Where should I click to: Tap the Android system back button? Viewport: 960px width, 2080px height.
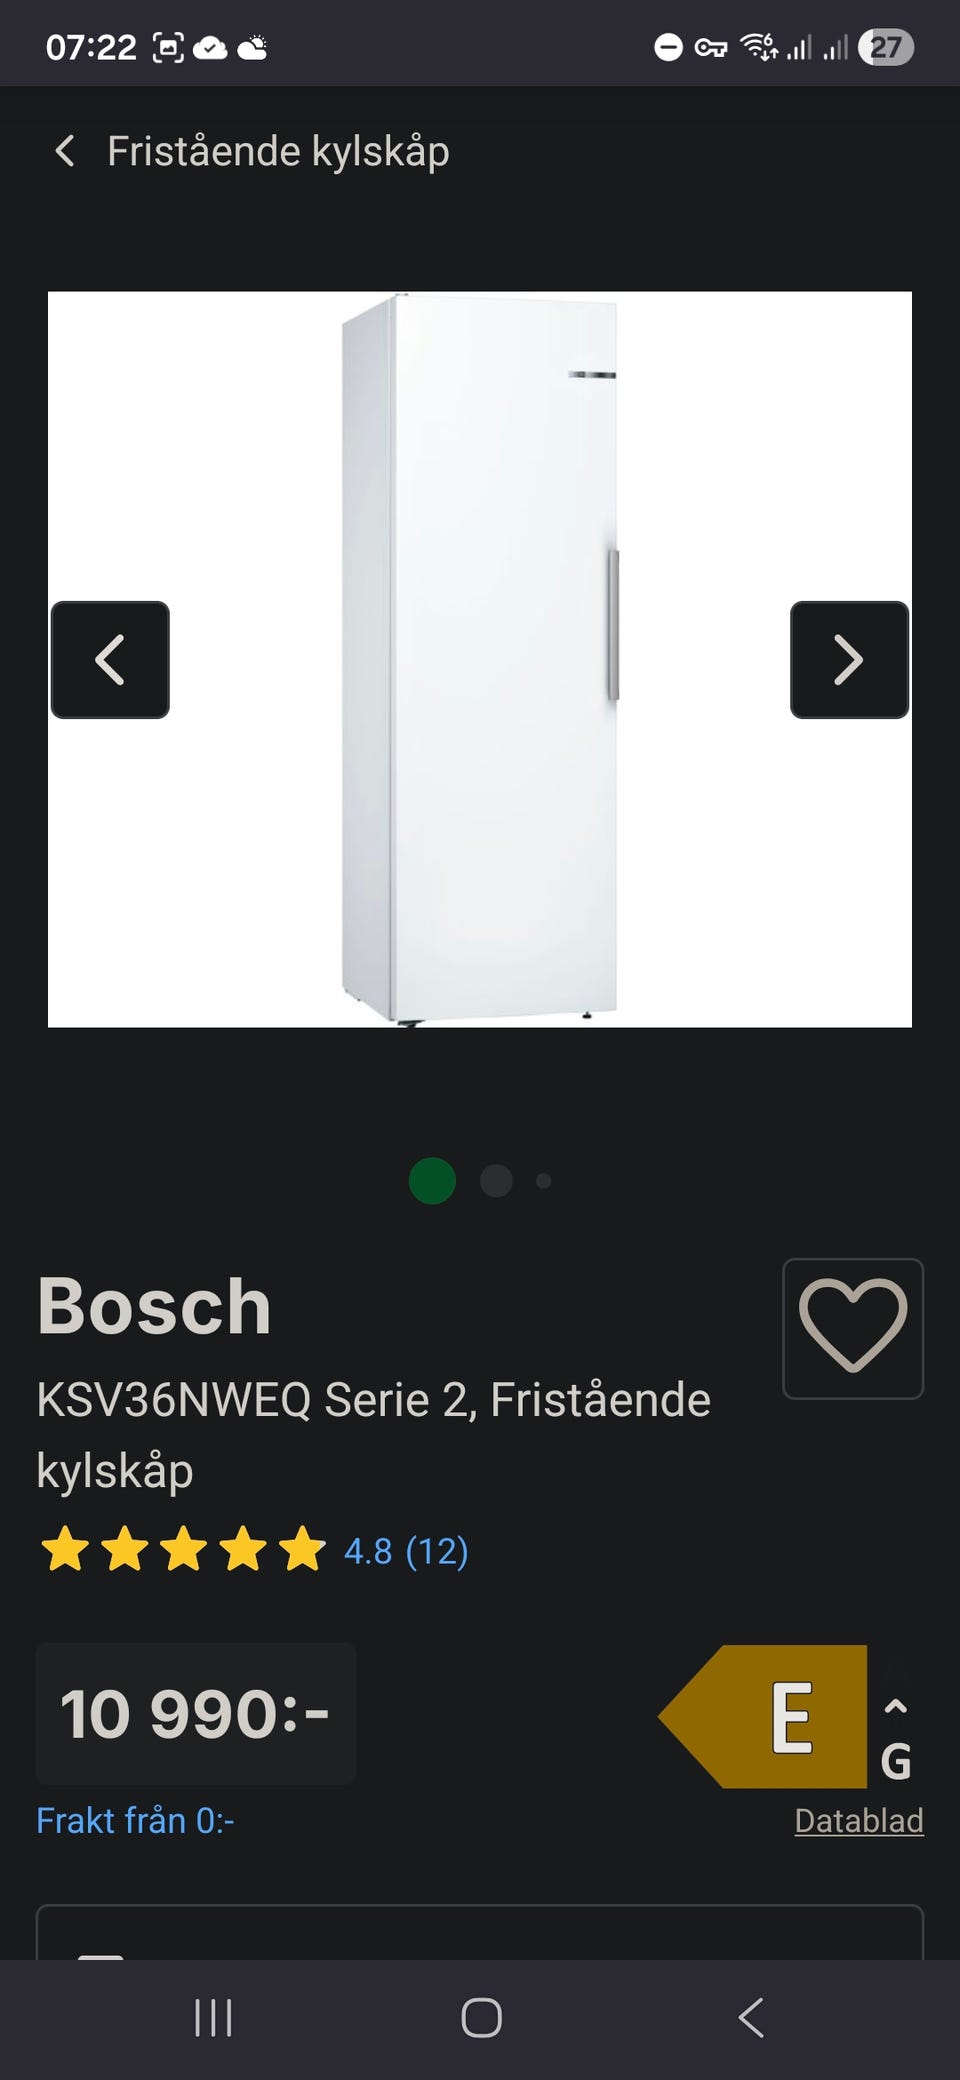(751, 2018)
